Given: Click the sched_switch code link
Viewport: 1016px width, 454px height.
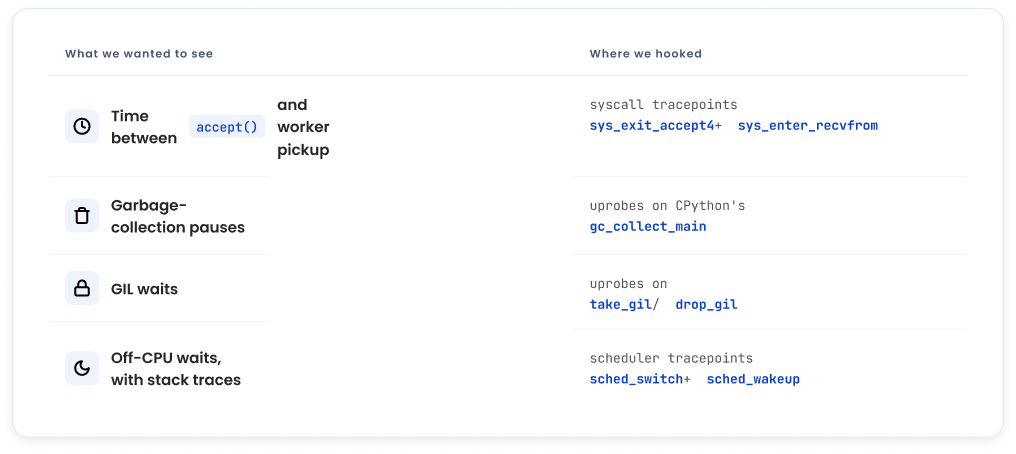Looking at the screenshot, I should click(x=636, y=379).
